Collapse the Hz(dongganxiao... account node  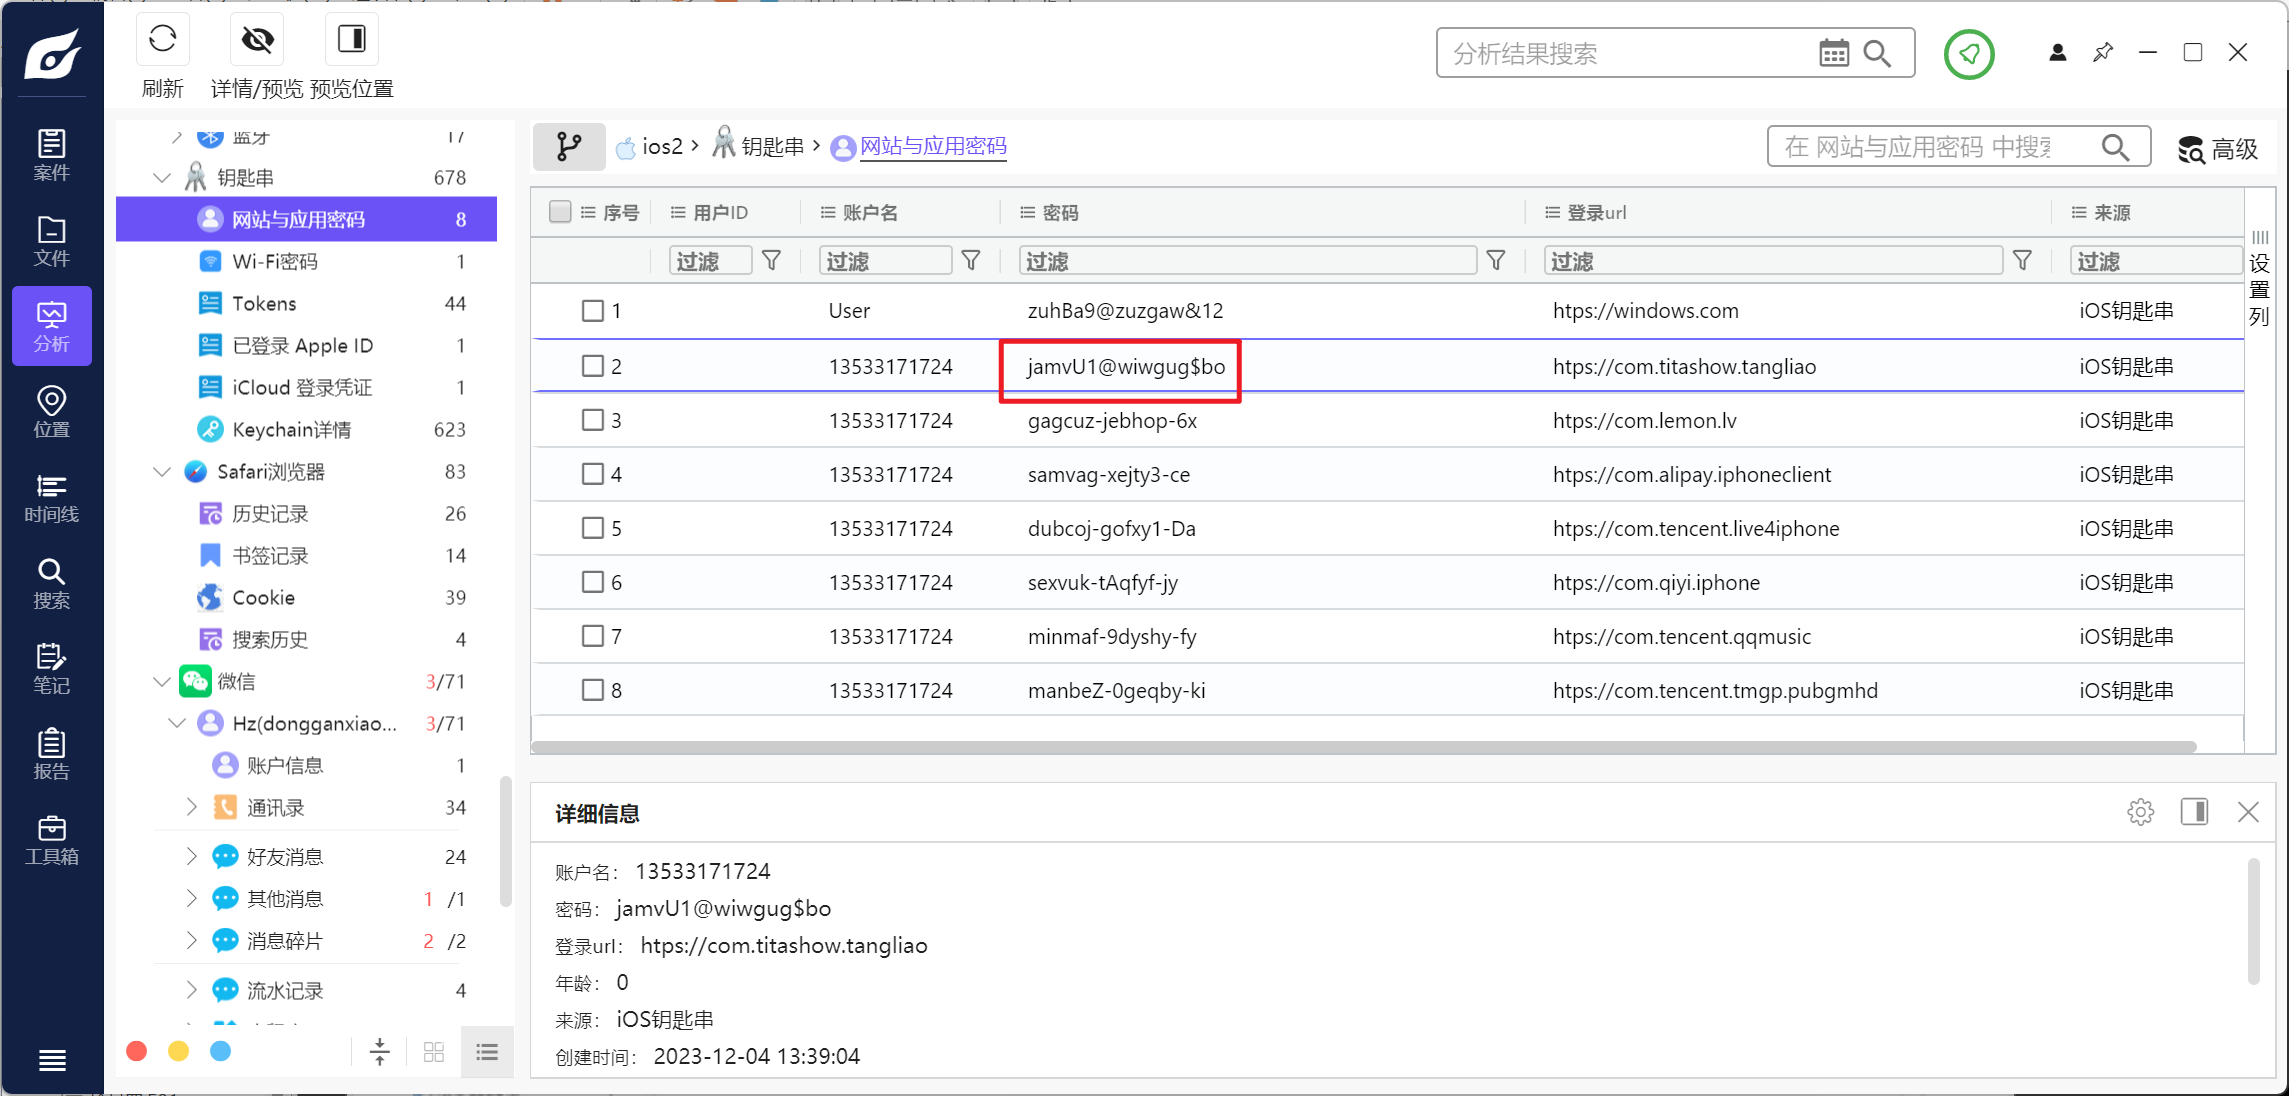[177, 724]
